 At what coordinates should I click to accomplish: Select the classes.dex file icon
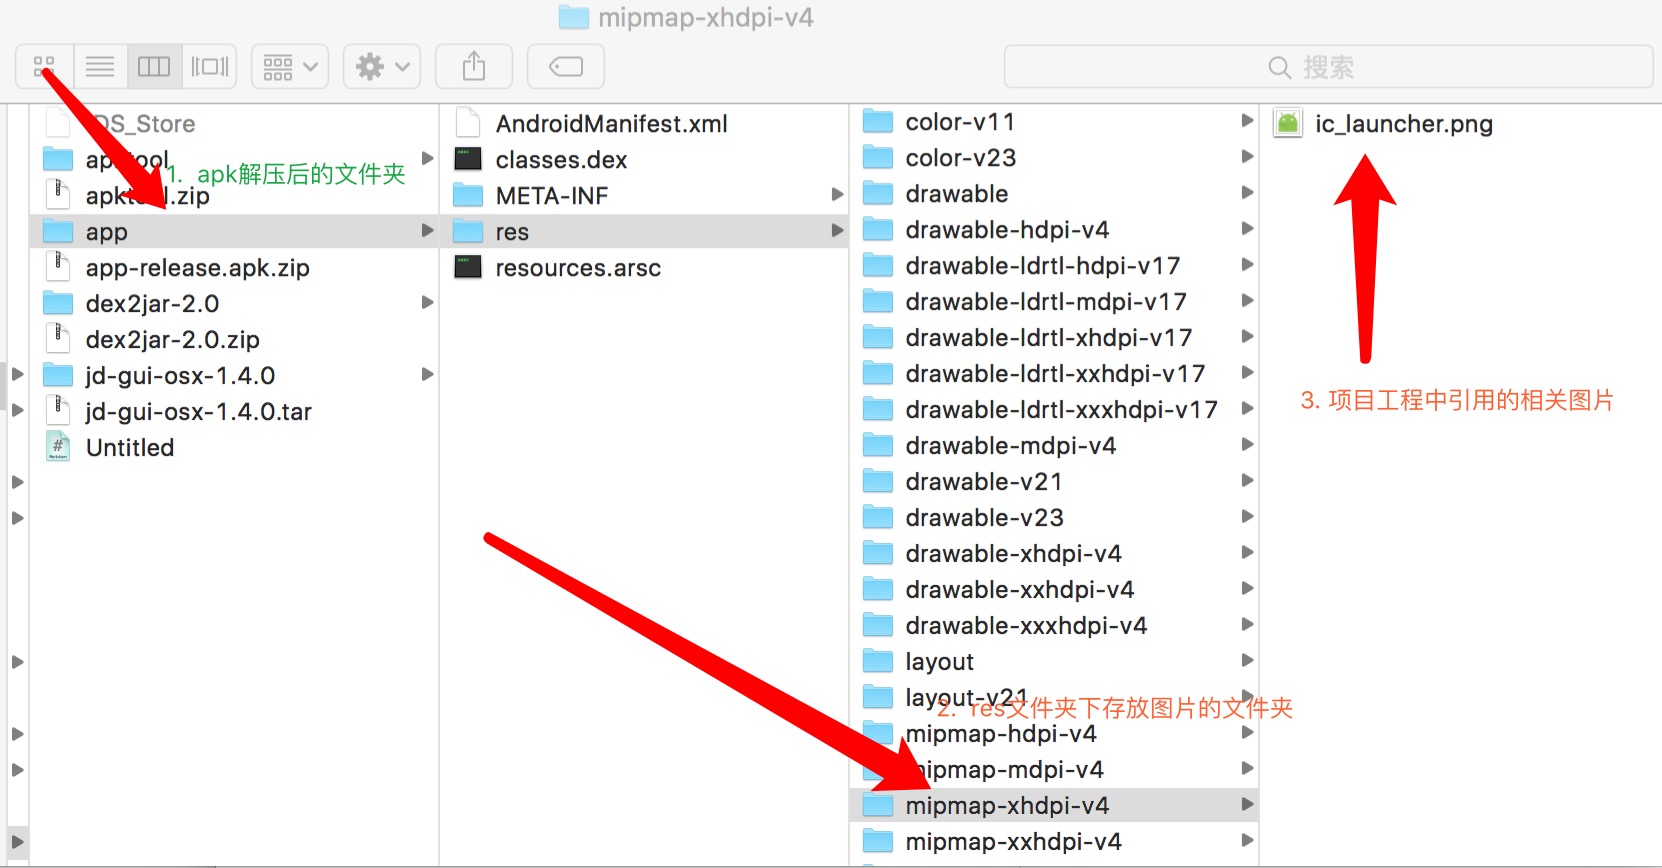point(468,159)
